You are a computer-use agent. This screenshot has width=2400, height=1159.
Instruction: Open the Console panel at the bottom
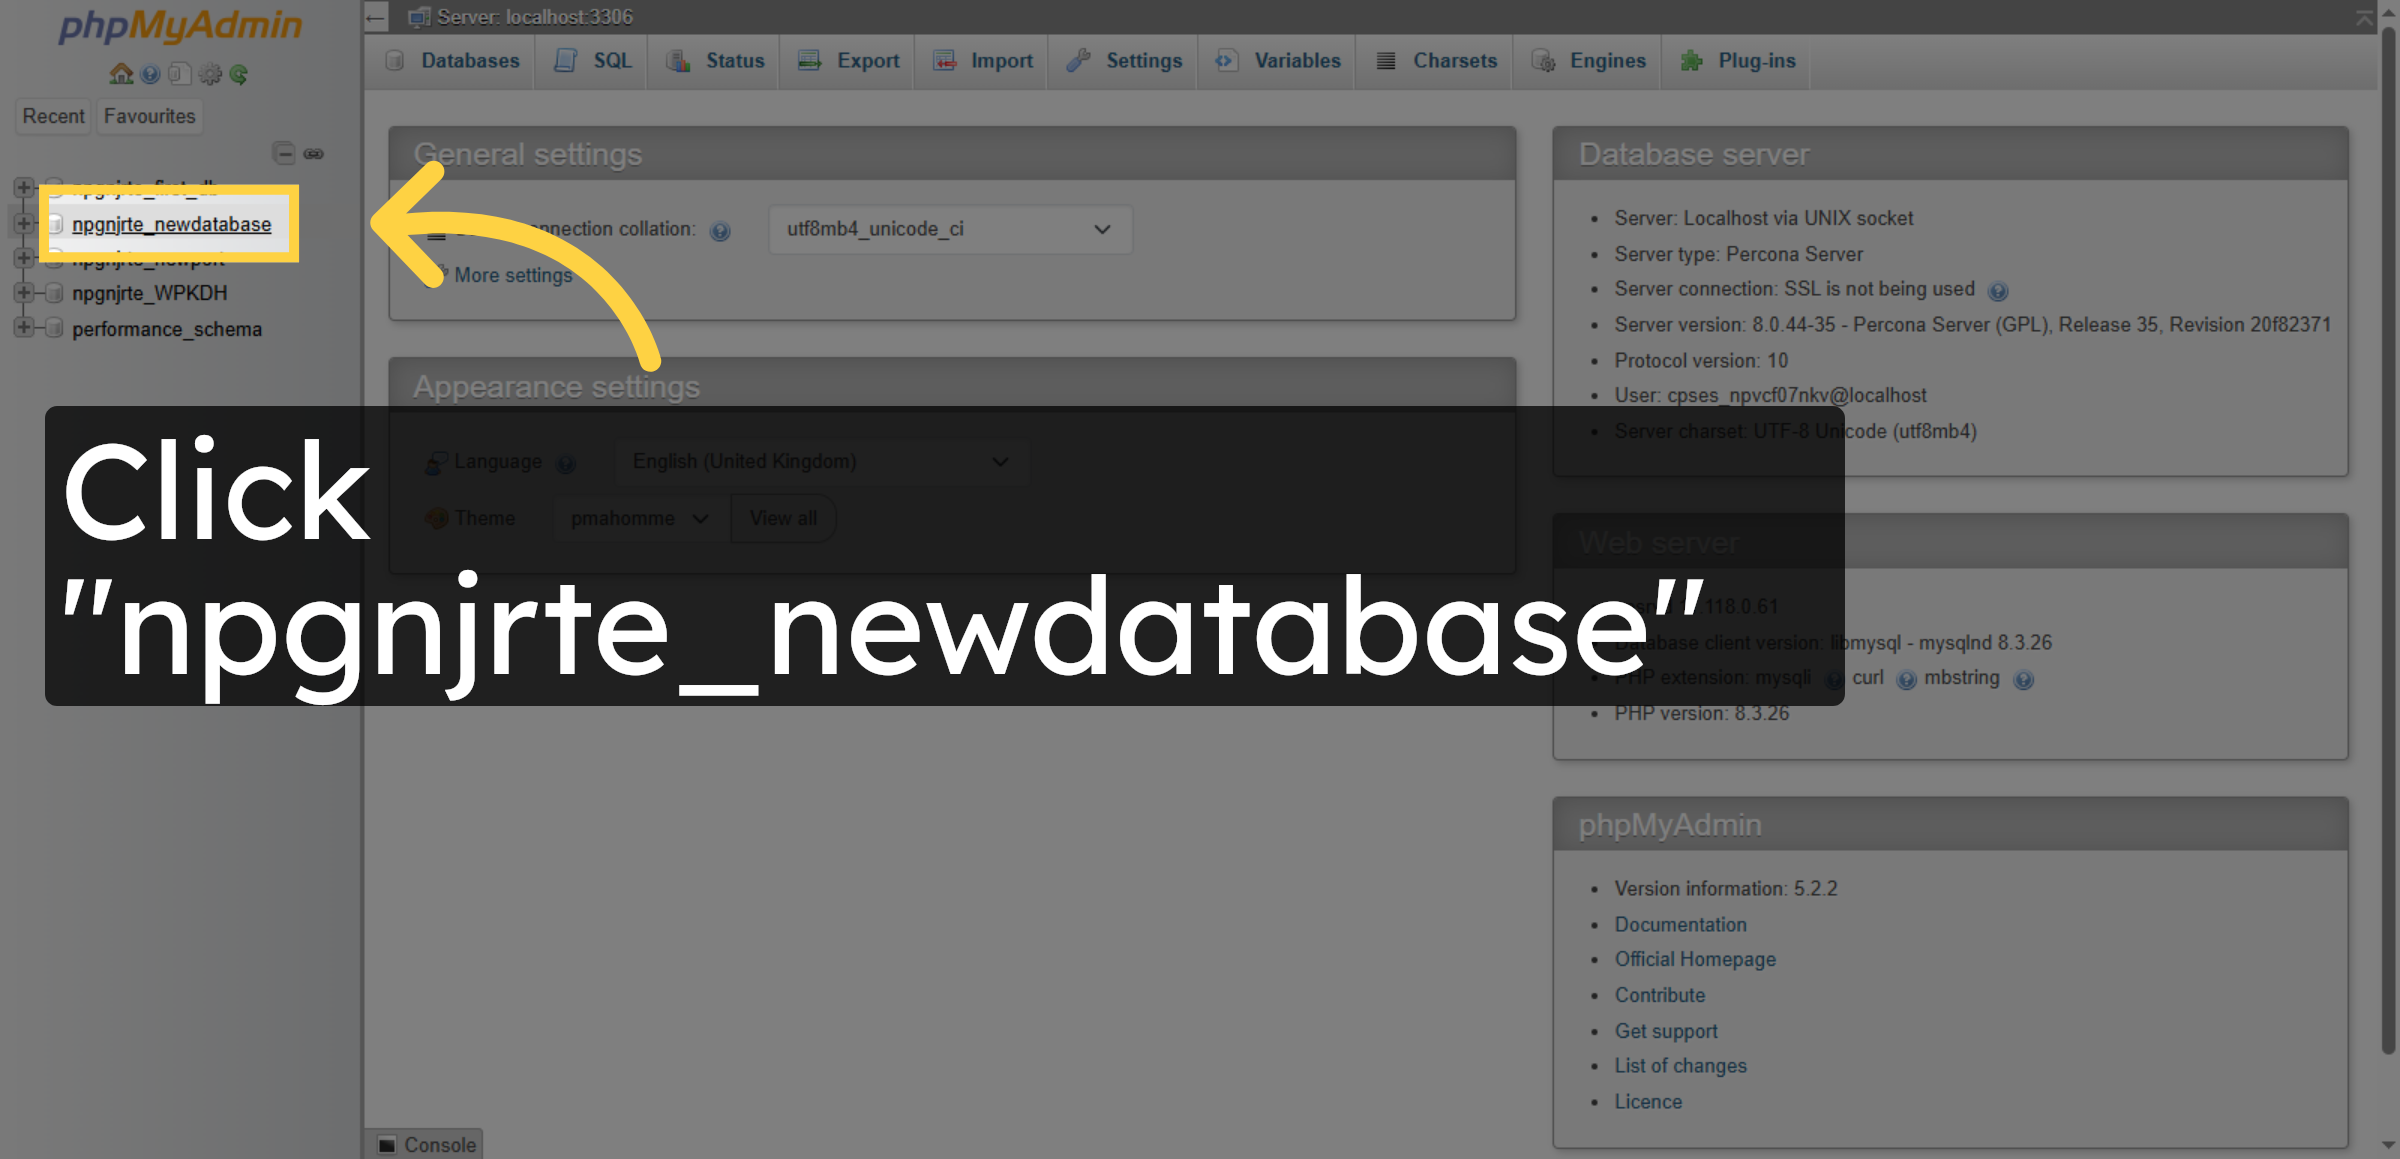(426, 1144)
